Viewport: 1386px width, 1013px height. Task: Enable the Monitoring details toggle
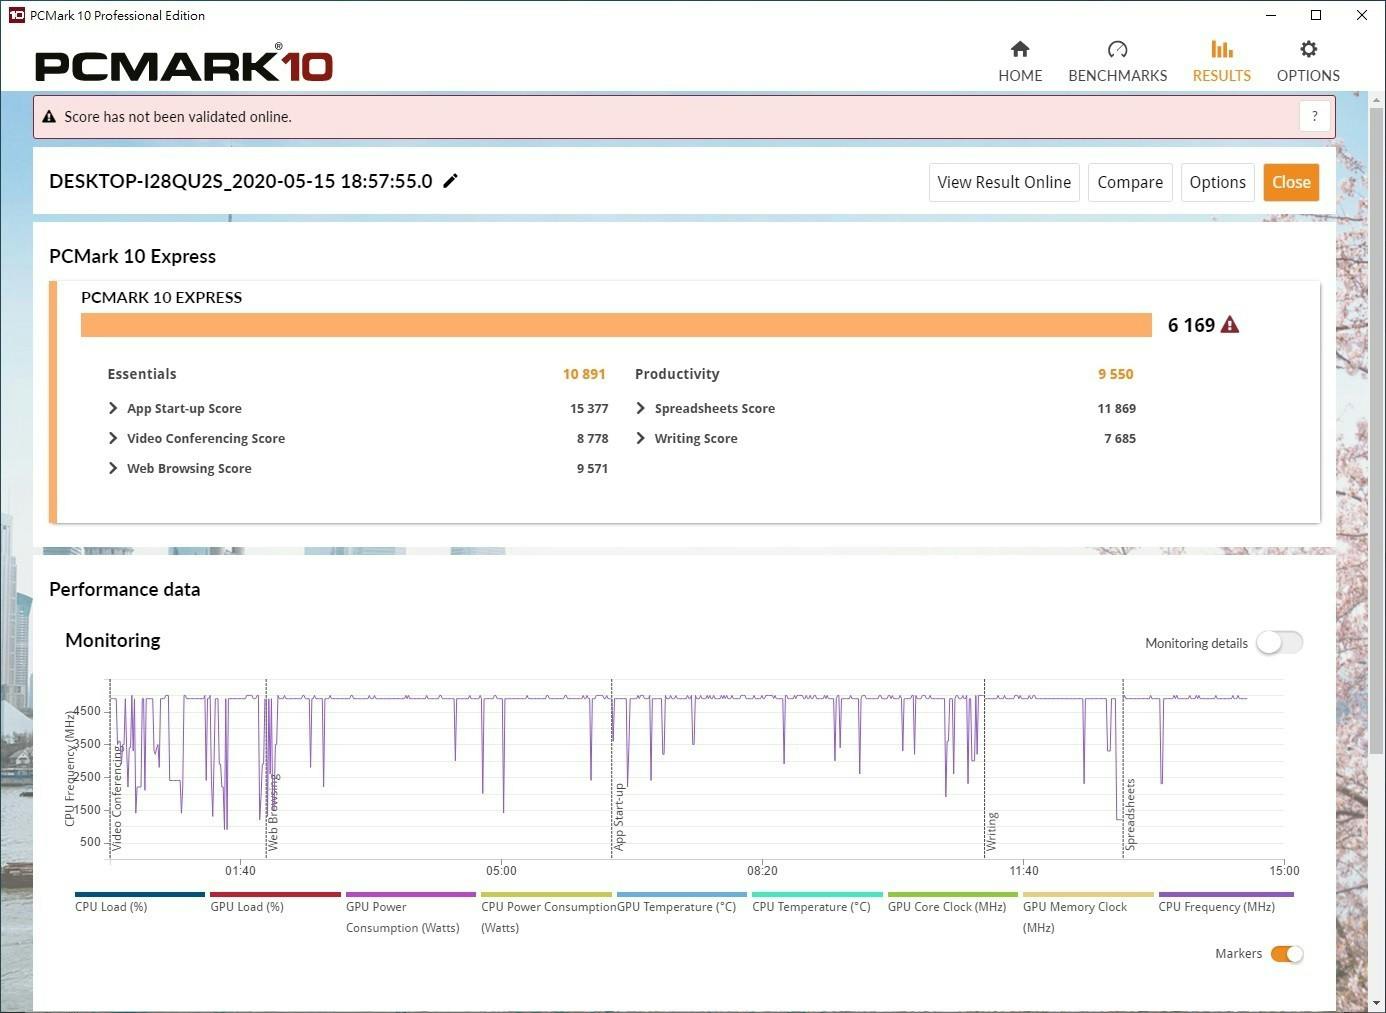1279,643
